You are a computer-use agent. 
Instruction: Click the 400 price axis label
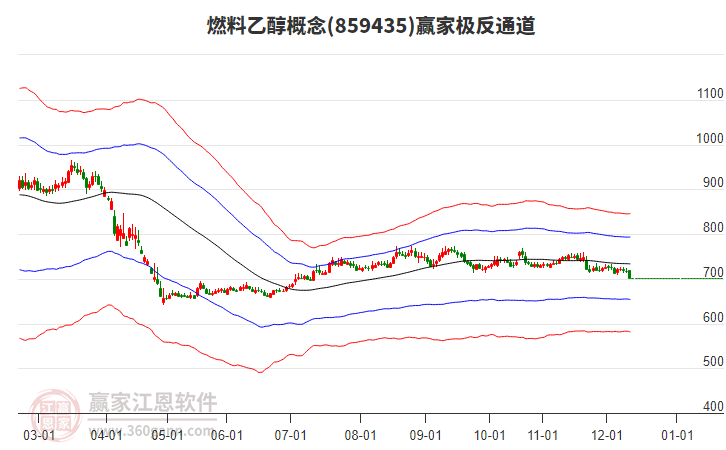click(x=713, y=406)
